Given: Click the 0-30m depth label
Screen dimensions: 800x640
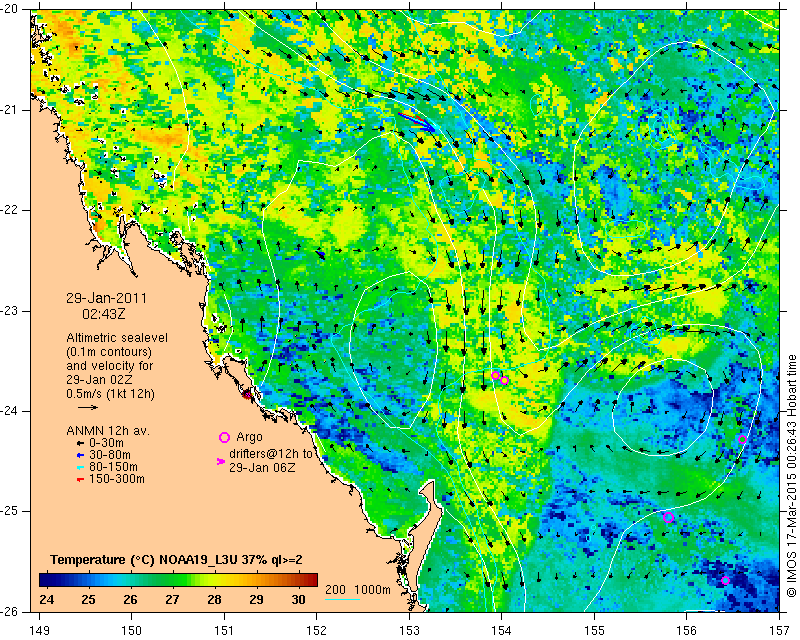Looking at the screenshot, I should tap(106, 443).
